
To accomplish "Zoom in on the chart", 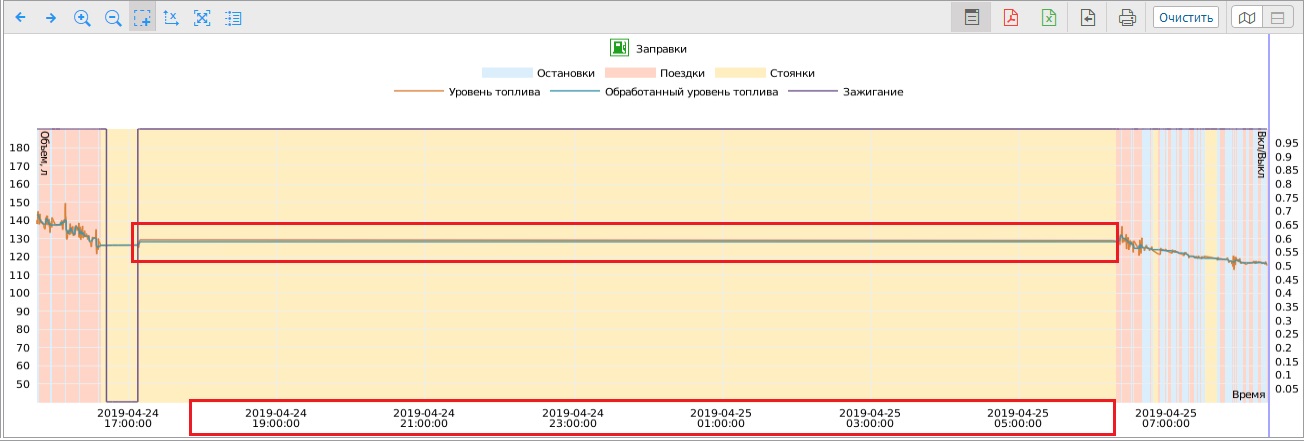I will click(x=82, y=18).
